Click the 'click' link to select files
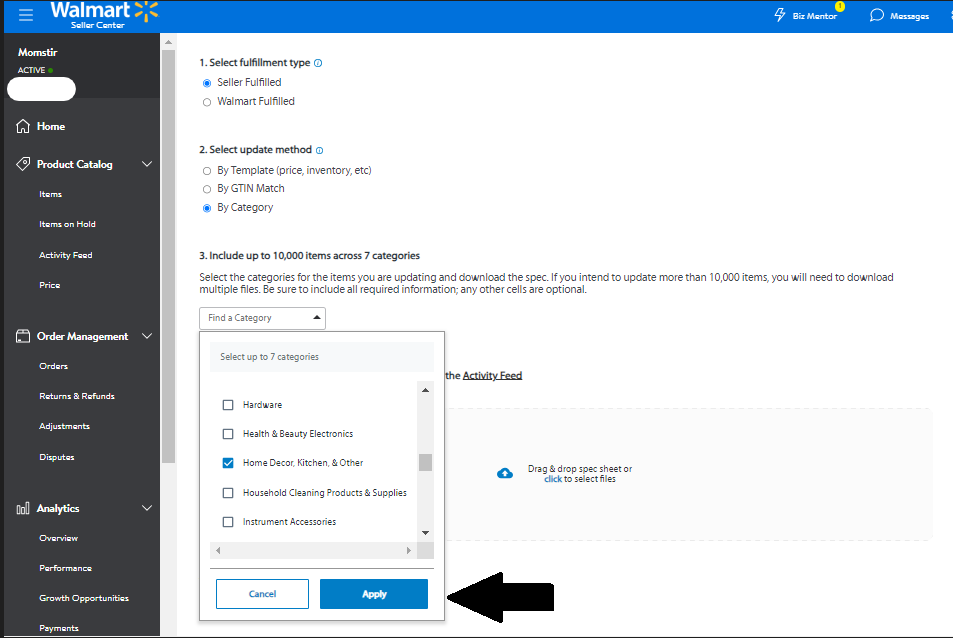 click(x=552, y=479)
